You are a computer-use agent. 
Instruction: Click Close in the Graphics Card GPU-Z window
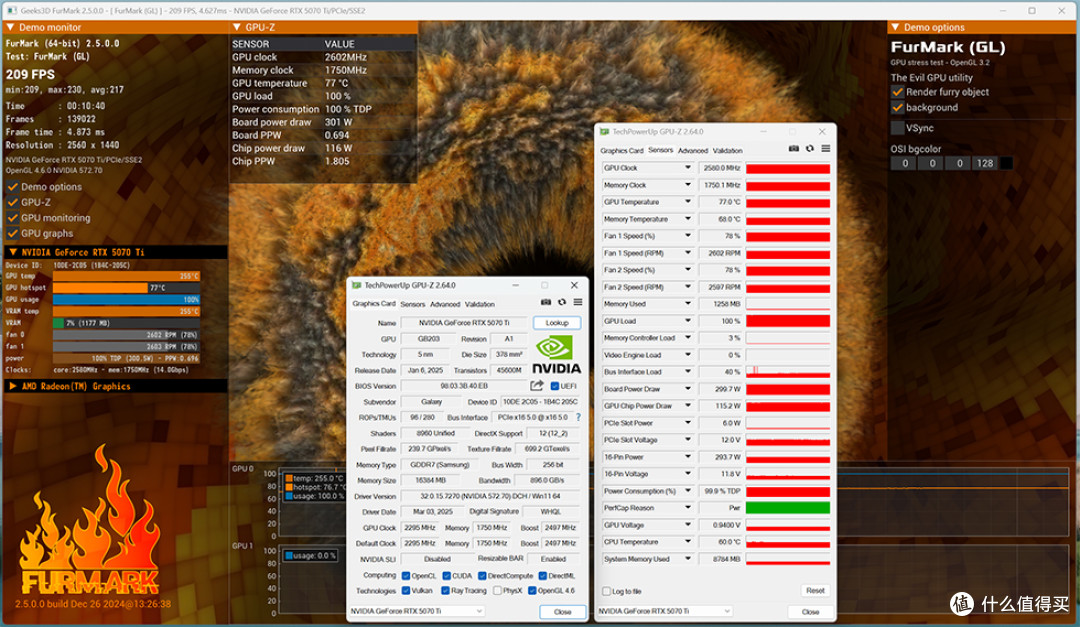(563, 612)
